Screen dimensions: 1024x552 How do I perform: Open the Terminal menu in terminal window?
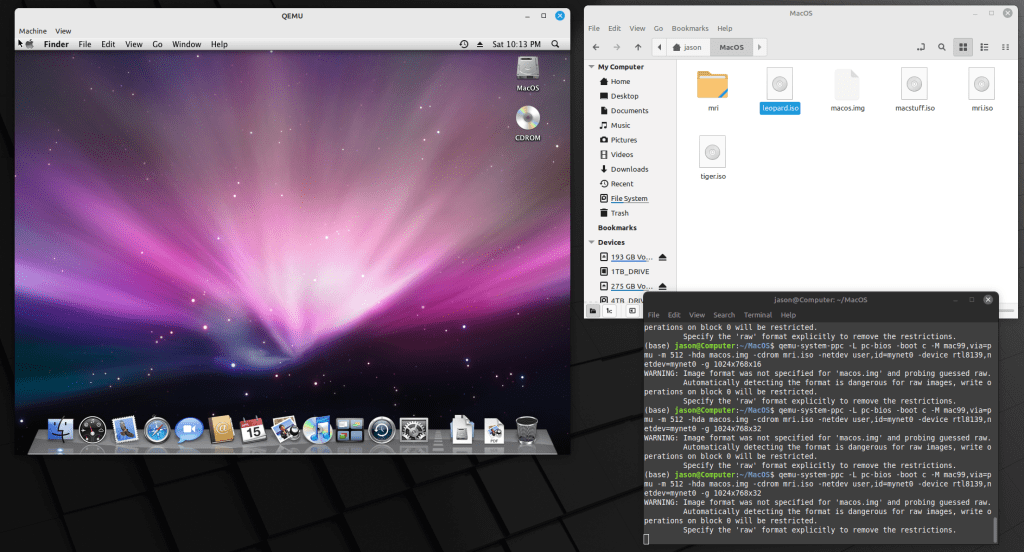757,315
